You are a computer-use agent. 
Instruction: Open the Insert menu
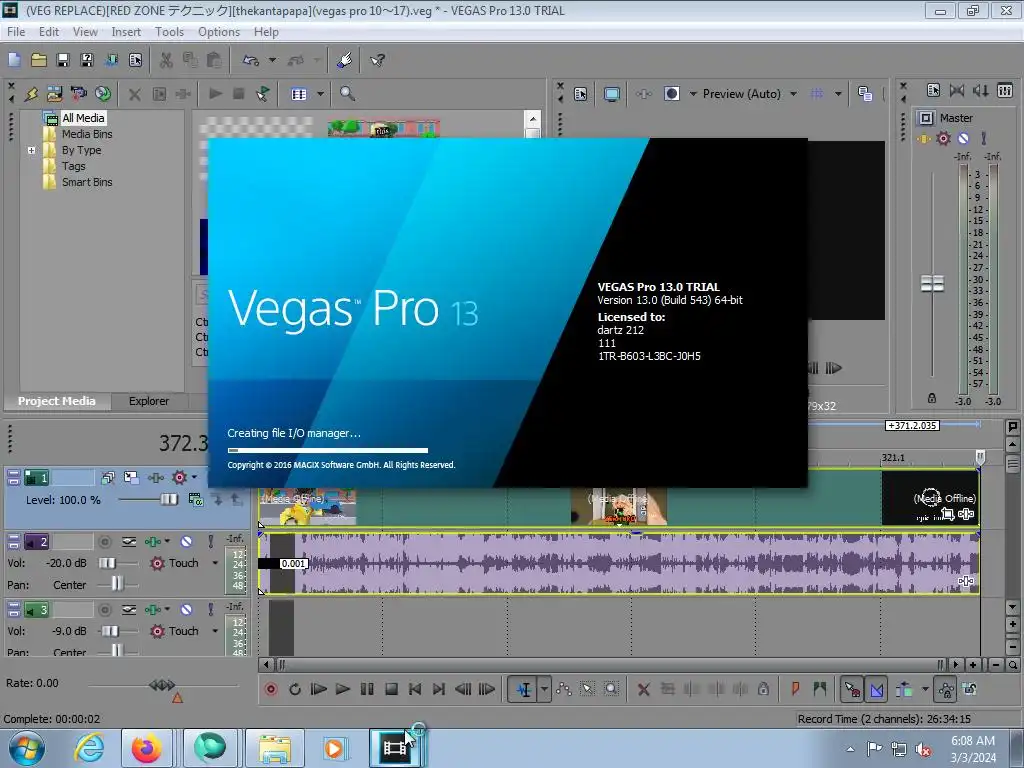126,31
